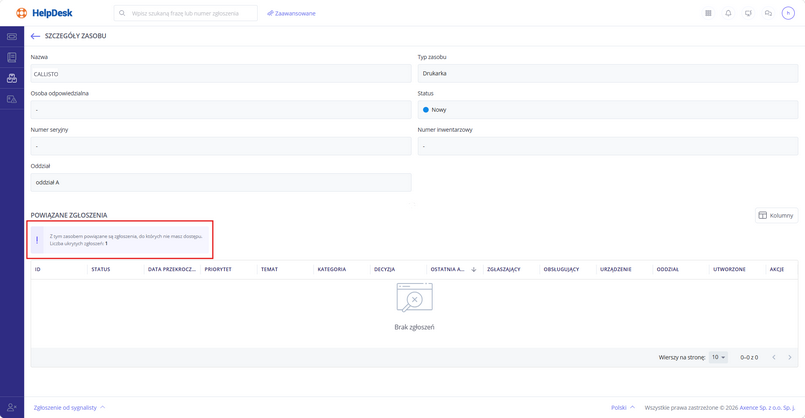Click the HelpDesk logo
The width and height of the screenshot is (805, 418).
click(44, 13)
